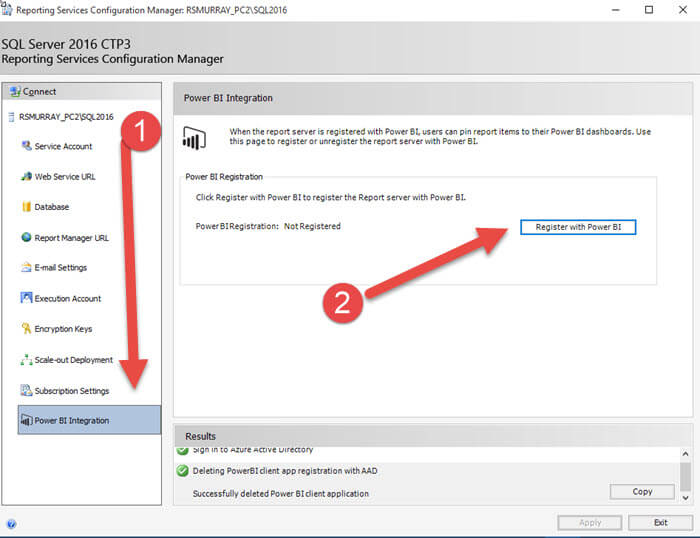Click the help question mark icon
The height and width of the screenshot is (538, 700).
(11, 523)
